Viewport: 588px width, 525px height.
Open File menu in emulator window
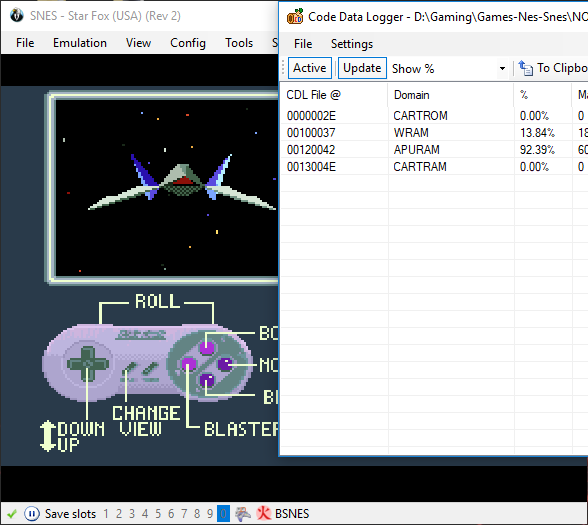[25, 43]
